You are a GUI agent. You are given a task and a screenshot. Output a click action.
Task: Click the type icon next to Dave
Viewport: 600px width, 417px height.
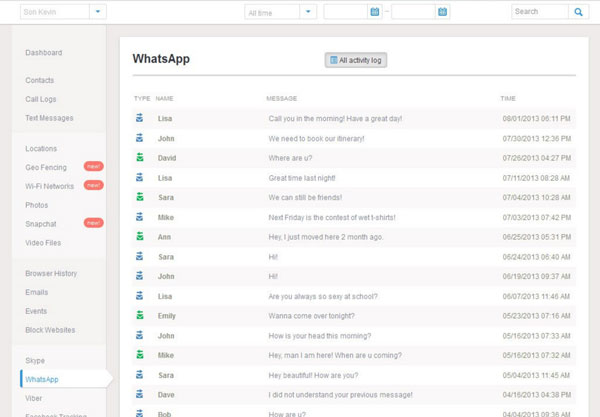140,394
